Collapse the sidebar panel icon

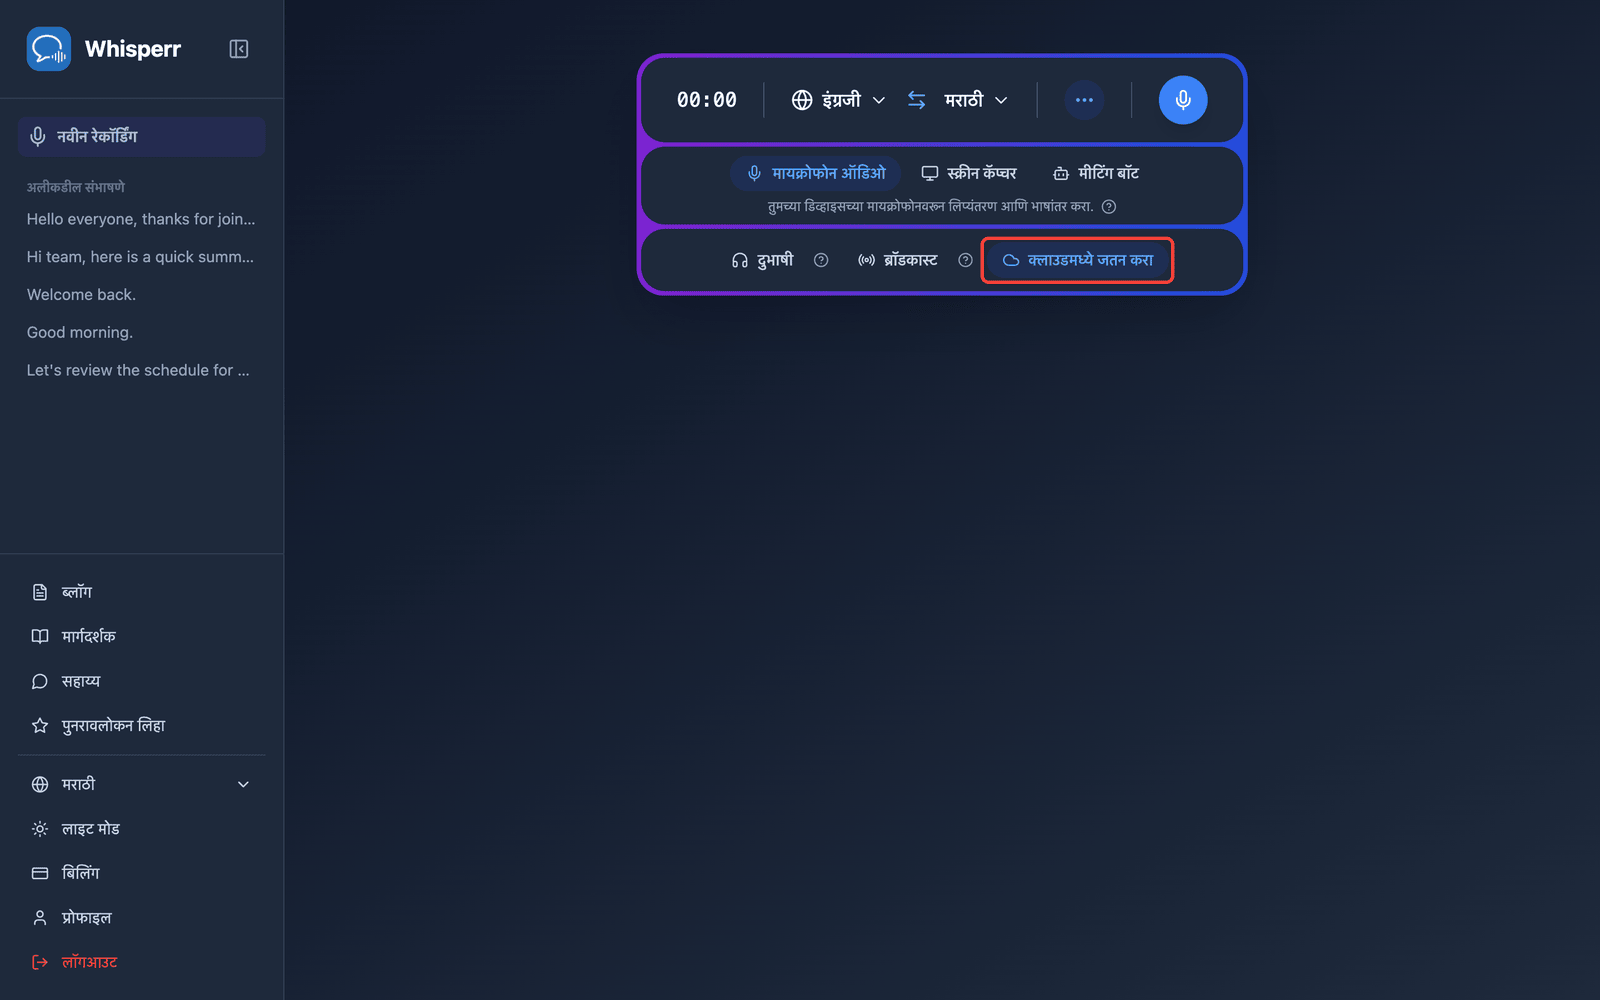pos(239,49)
